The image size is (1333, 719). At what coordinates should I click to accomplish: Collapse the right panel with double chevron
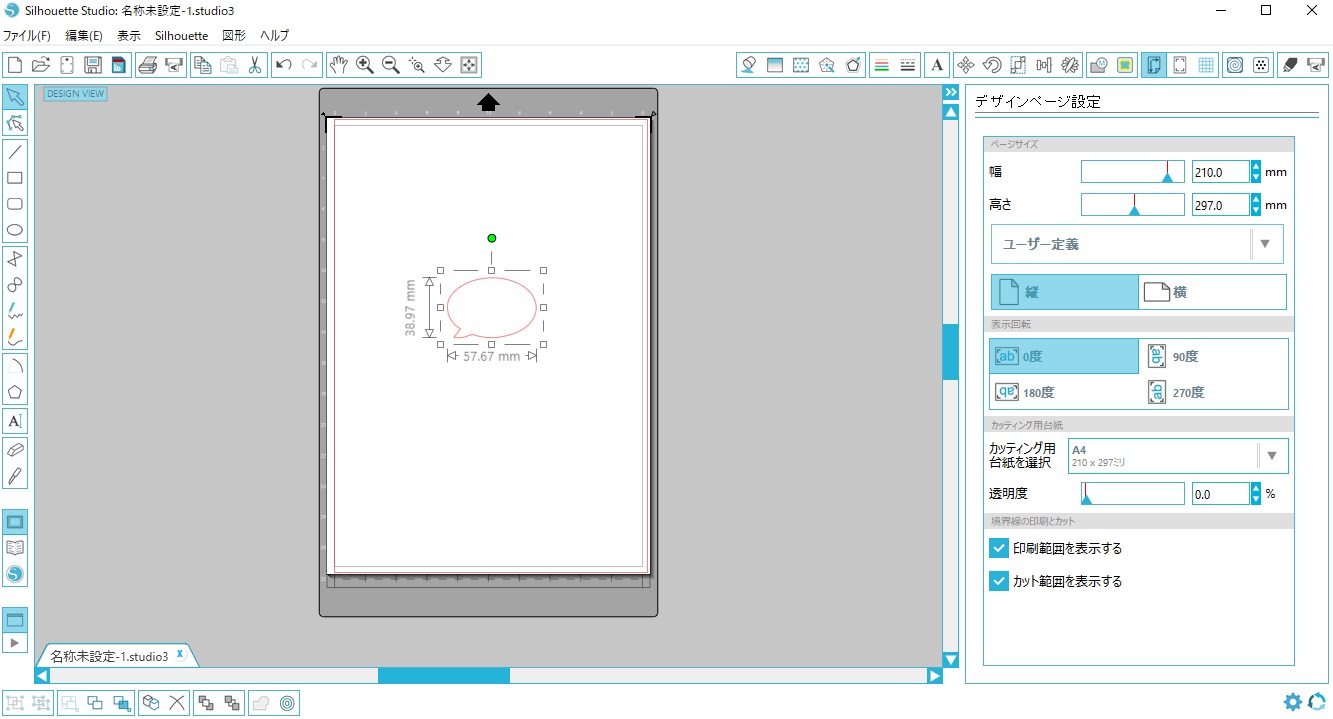click(x=951, y=92)
